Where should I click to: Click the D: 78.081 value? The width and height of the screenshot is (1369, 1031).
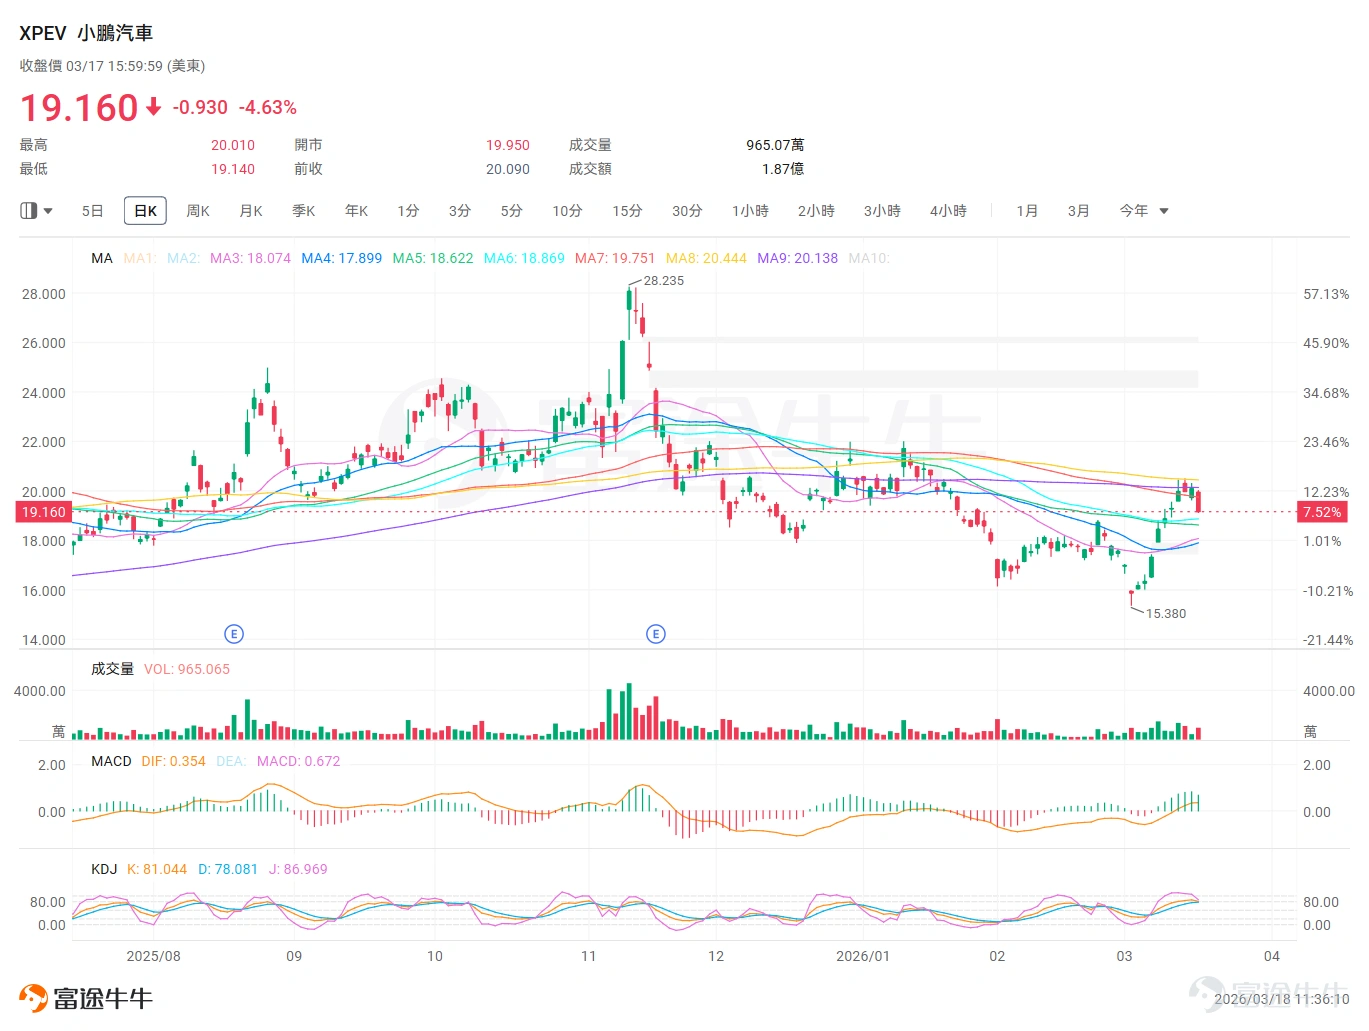(227, 869)
